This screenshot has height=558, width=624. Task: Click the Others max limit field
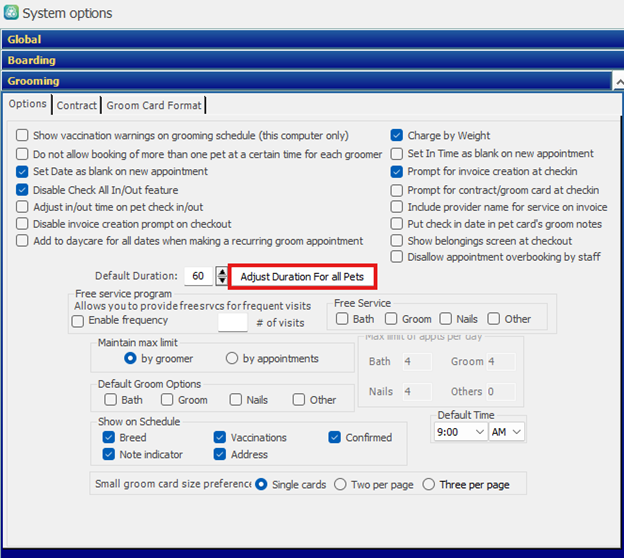[x=501, y=392]
